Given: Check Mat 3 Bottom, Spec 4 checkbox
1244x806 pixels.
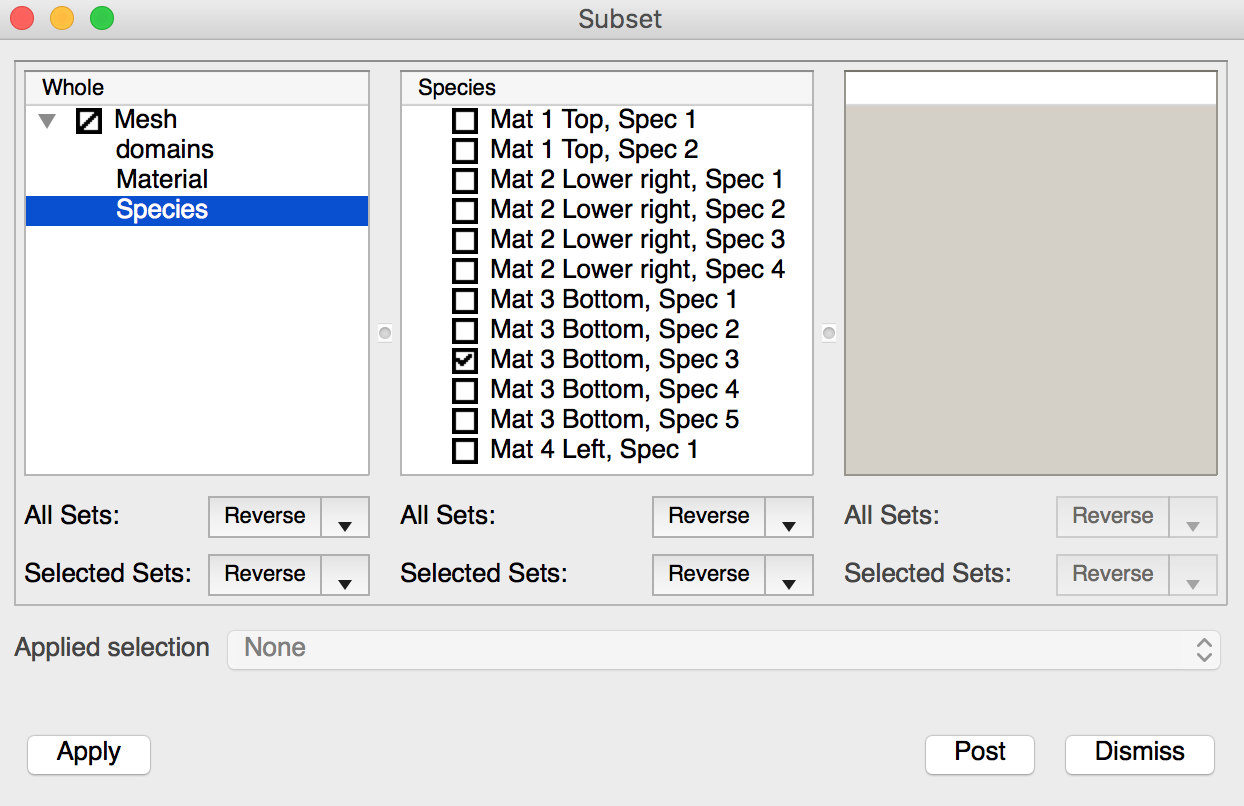Looking at the screenshot, I should point(465,391).
